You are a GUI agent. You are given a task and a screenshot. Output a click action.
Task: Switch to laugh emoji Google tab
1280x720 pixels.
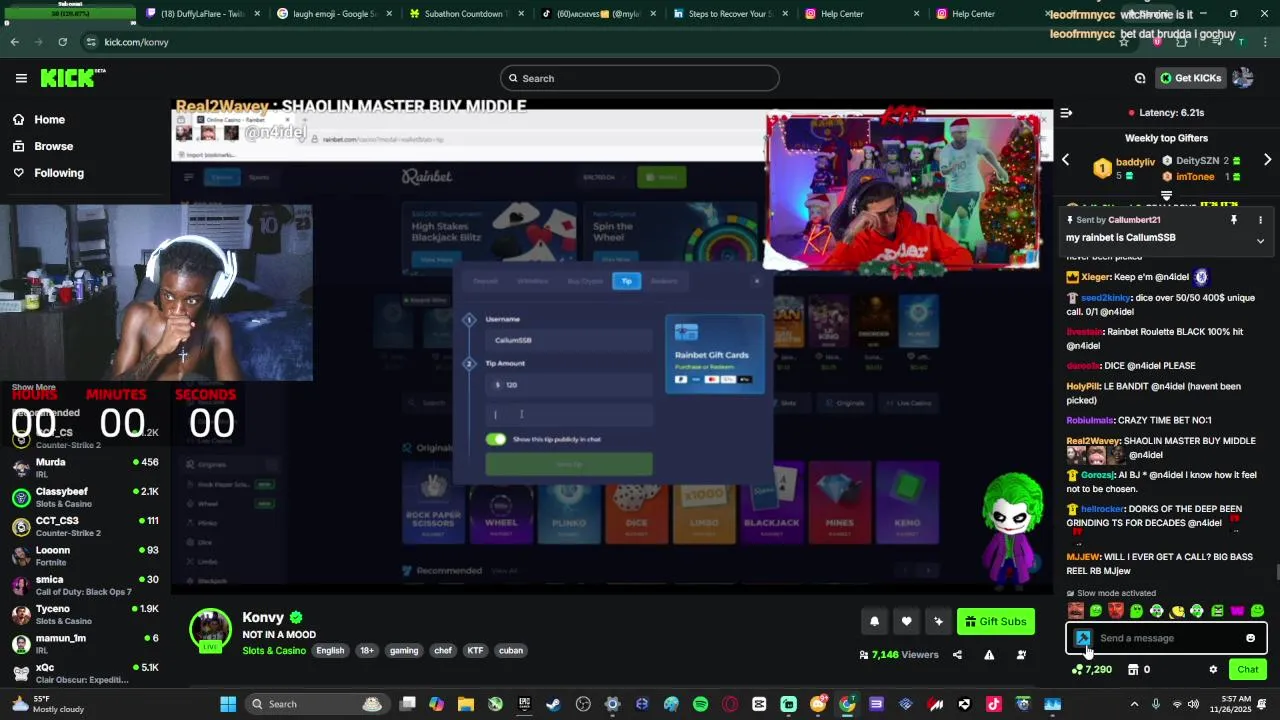333,14
